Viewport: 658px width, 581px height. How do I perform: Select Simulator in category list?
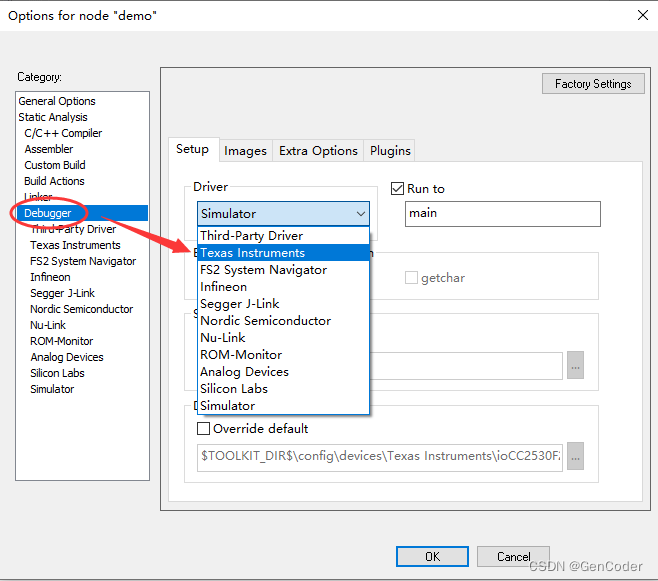(52, 389)
